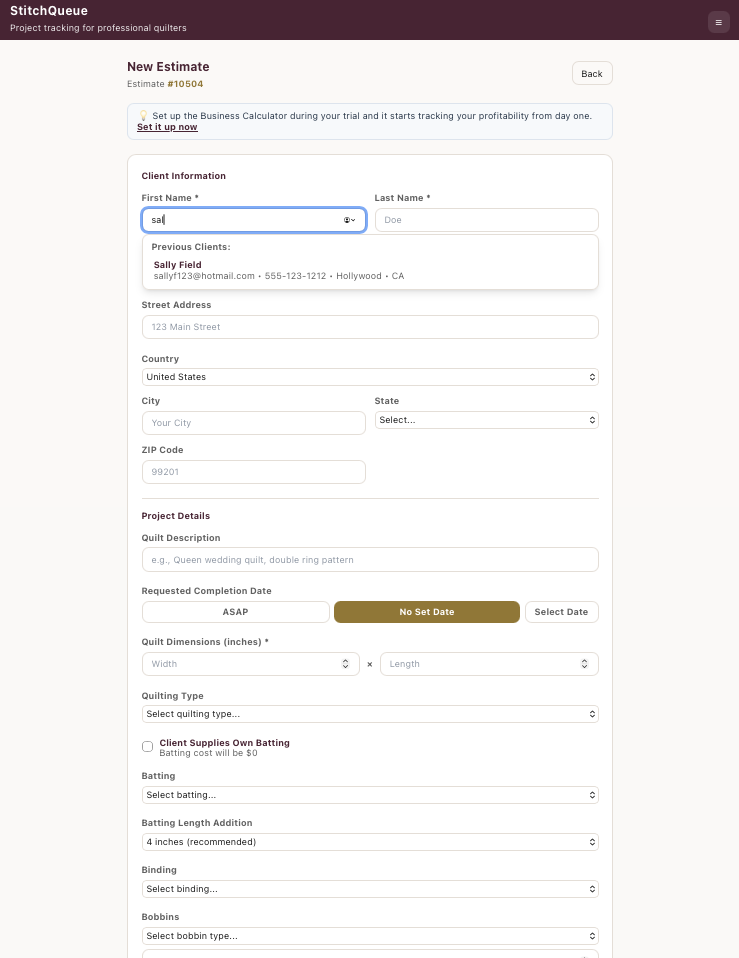Open the Batting dropdown
The height and width of the screenshot is (958, 739).
point(370,795)
